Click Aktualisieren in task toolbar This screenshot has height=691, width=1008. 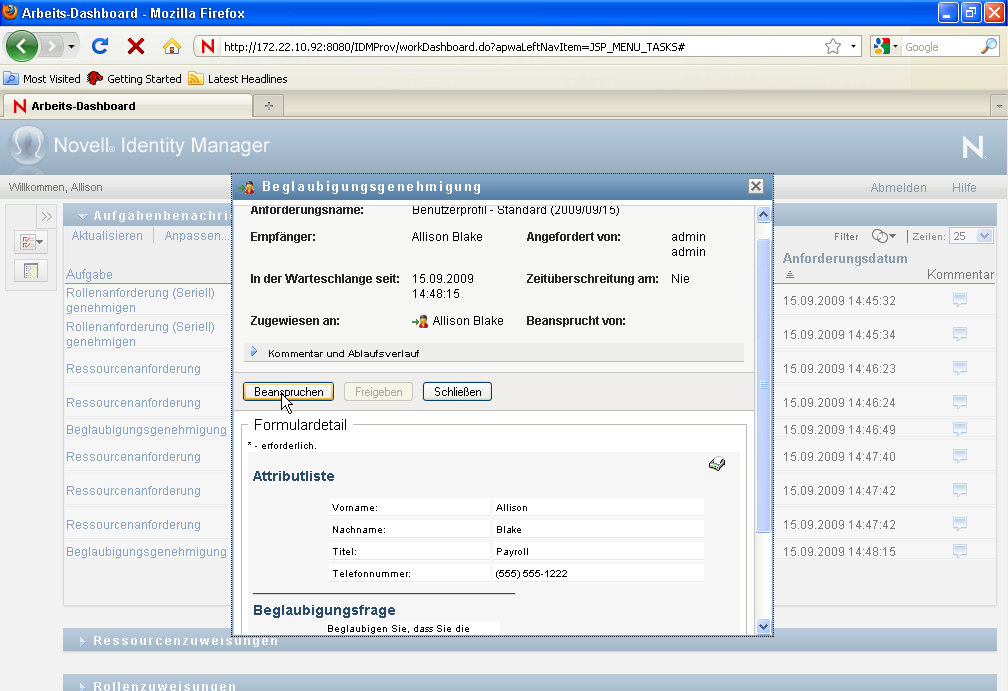coord(107,236)
